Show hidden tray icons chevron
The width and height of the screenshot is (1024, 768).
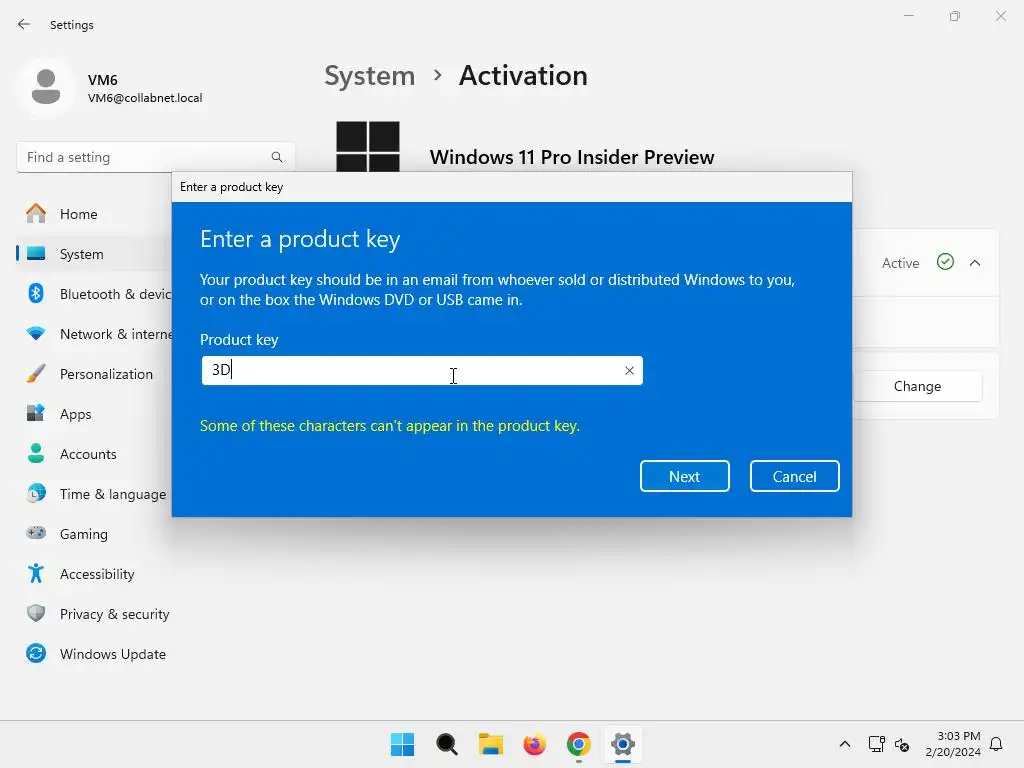[844, 744]
